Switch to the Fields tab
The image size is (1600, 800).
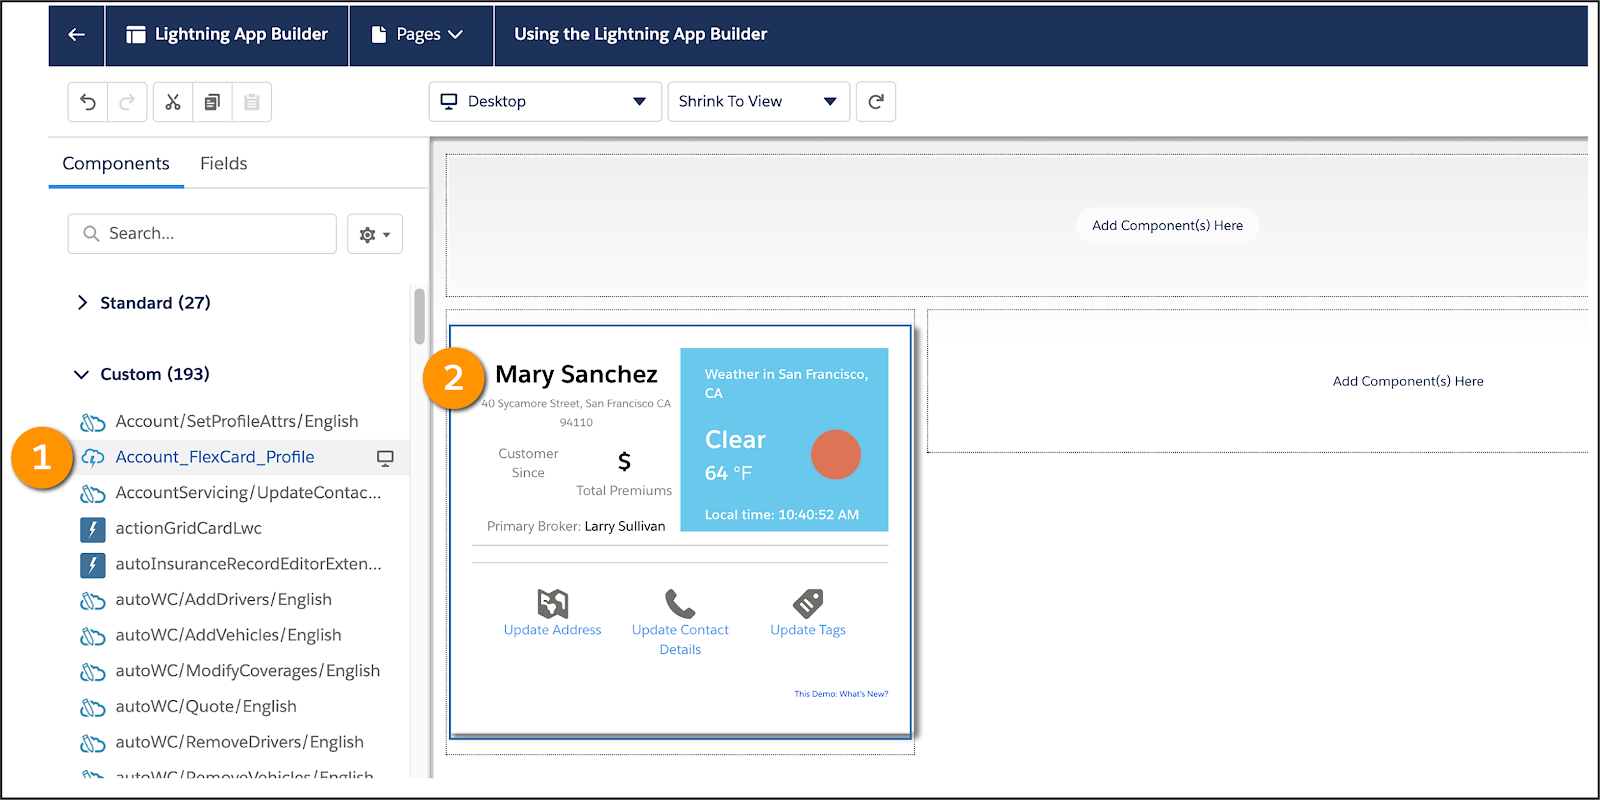223,163
